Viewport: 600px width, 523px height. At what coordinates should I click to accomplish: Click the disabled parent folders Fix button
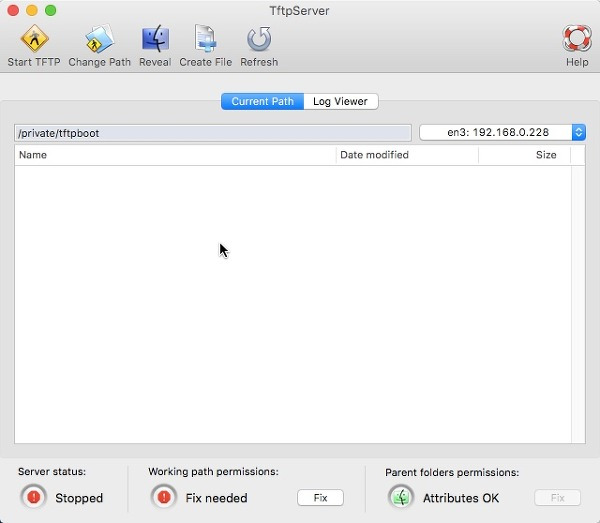point(558,498)
